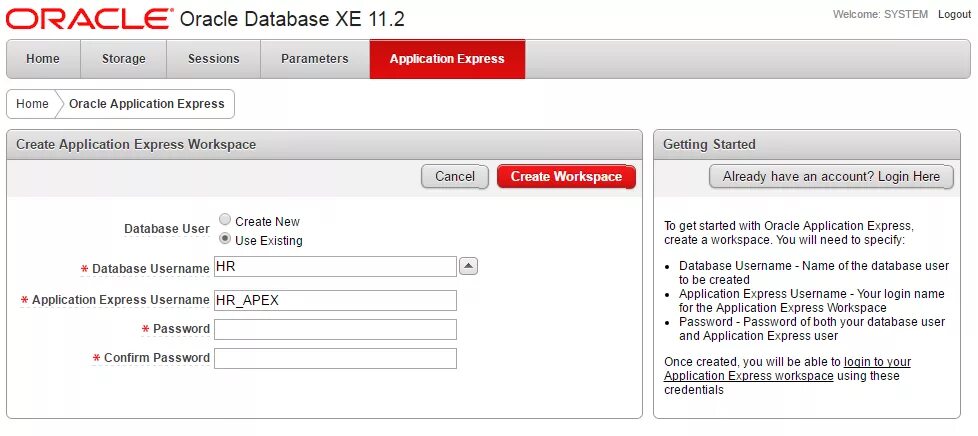This screenshot has width=978, height=436.
Task: Follow the login to your Application Express workspace link
Action: (x=787, y=369)
